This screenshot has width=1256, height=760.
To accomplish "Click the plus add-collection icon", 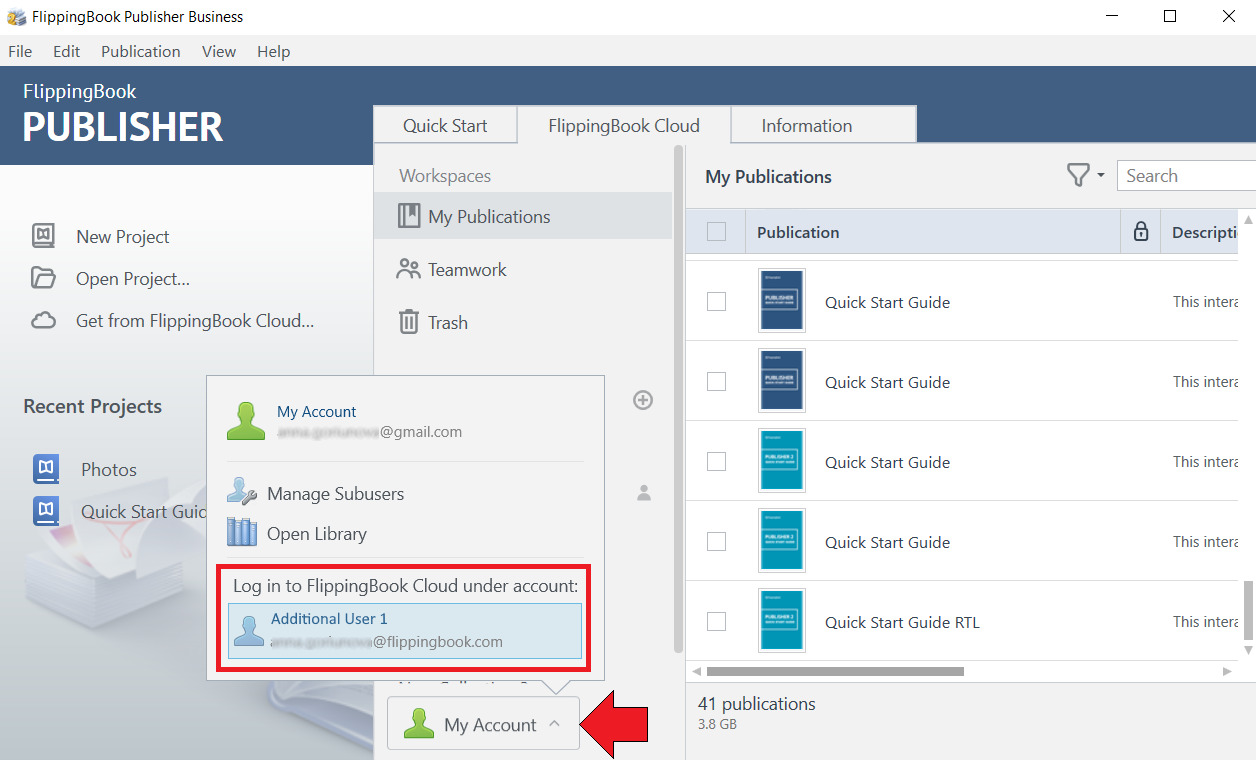I will pyautogui.click(x=643, y=400).
